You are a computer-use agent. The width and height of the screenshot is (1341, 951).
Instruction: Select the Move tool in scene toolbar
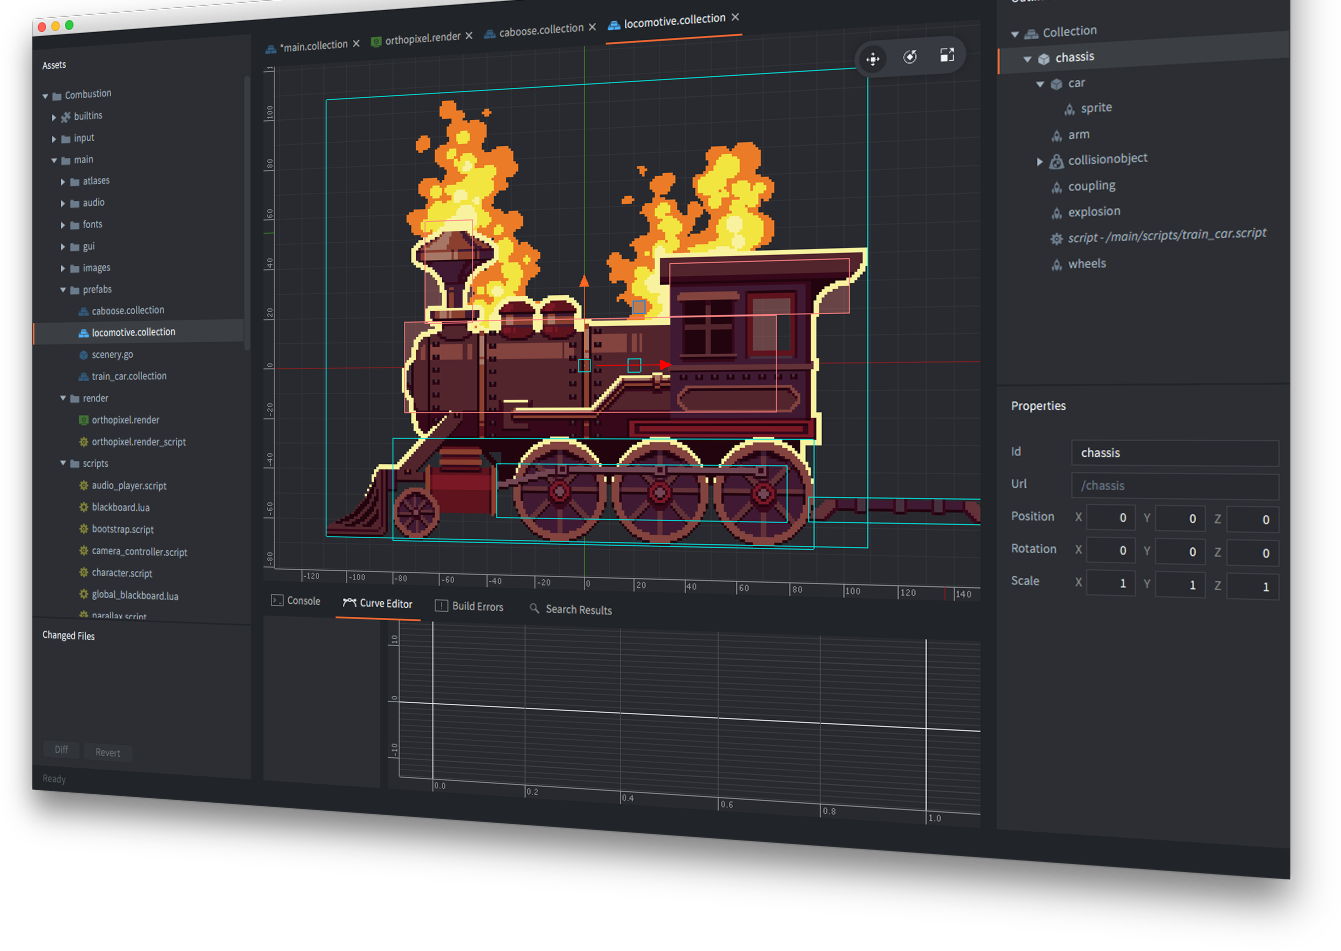click(x=873, y=59)
